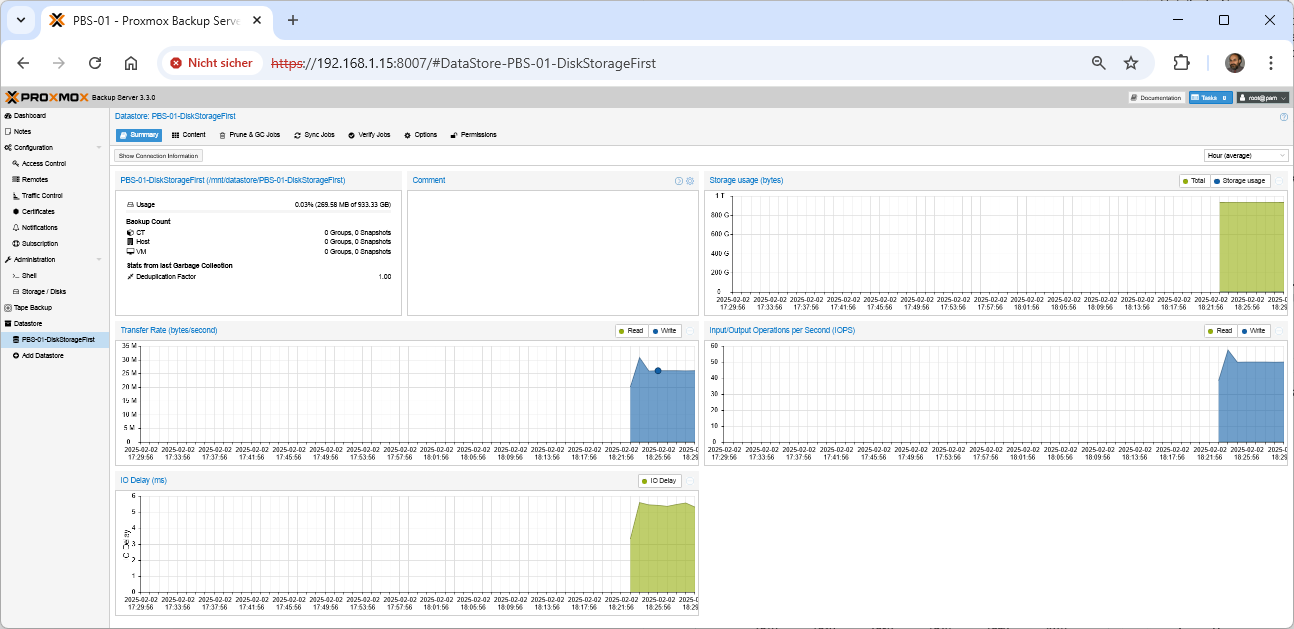Collapse the Configuration section in sidebar
This screenshot has height=629, width=1294.
(x=99, y=148)
